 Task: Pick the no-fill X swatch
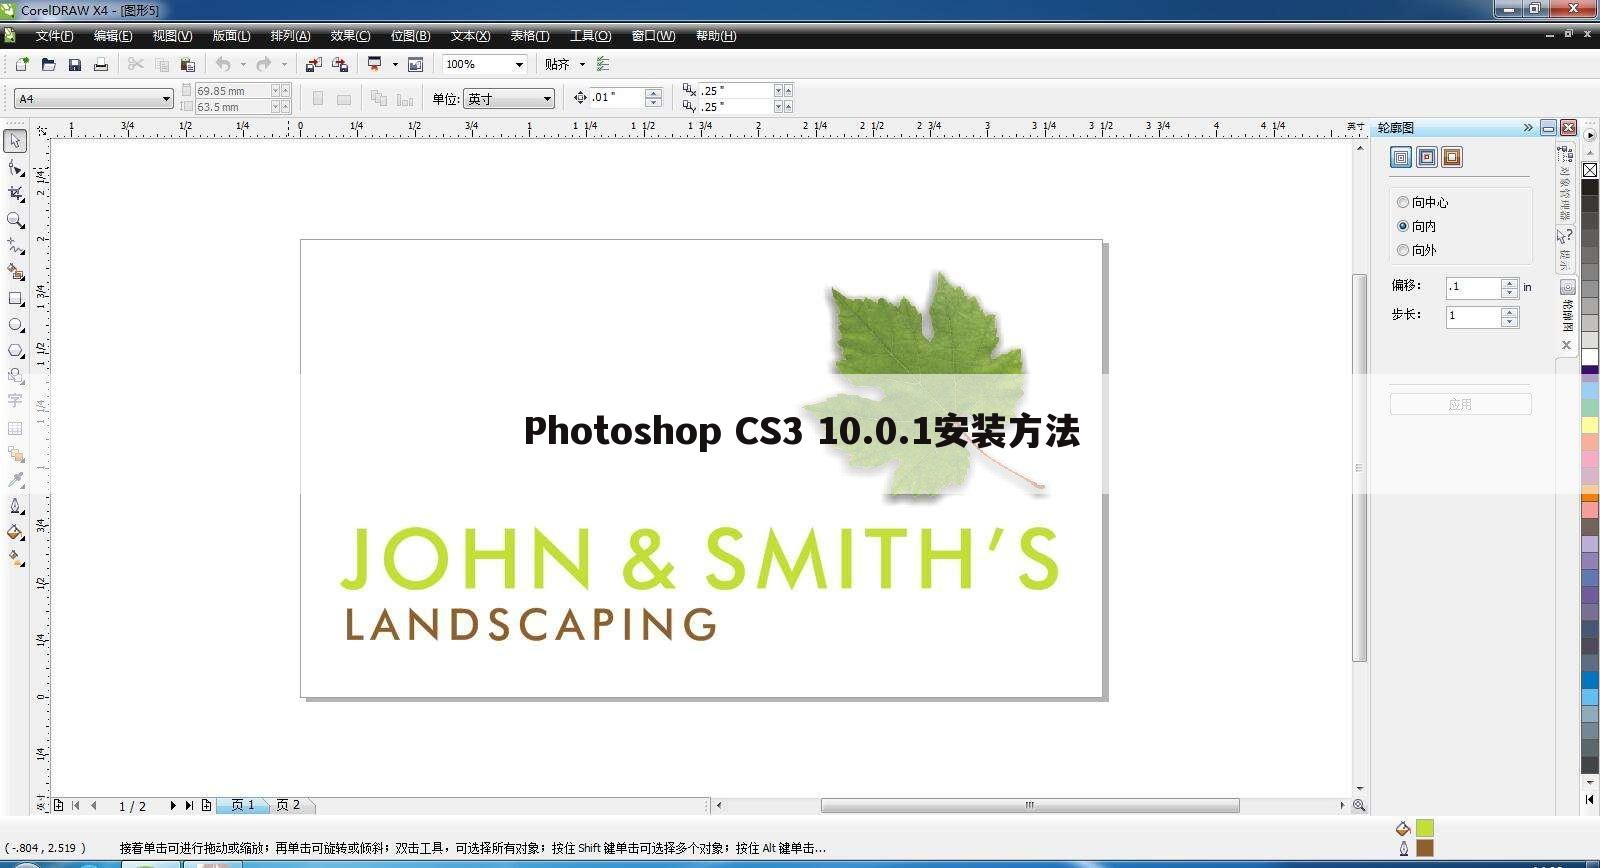1590,170
